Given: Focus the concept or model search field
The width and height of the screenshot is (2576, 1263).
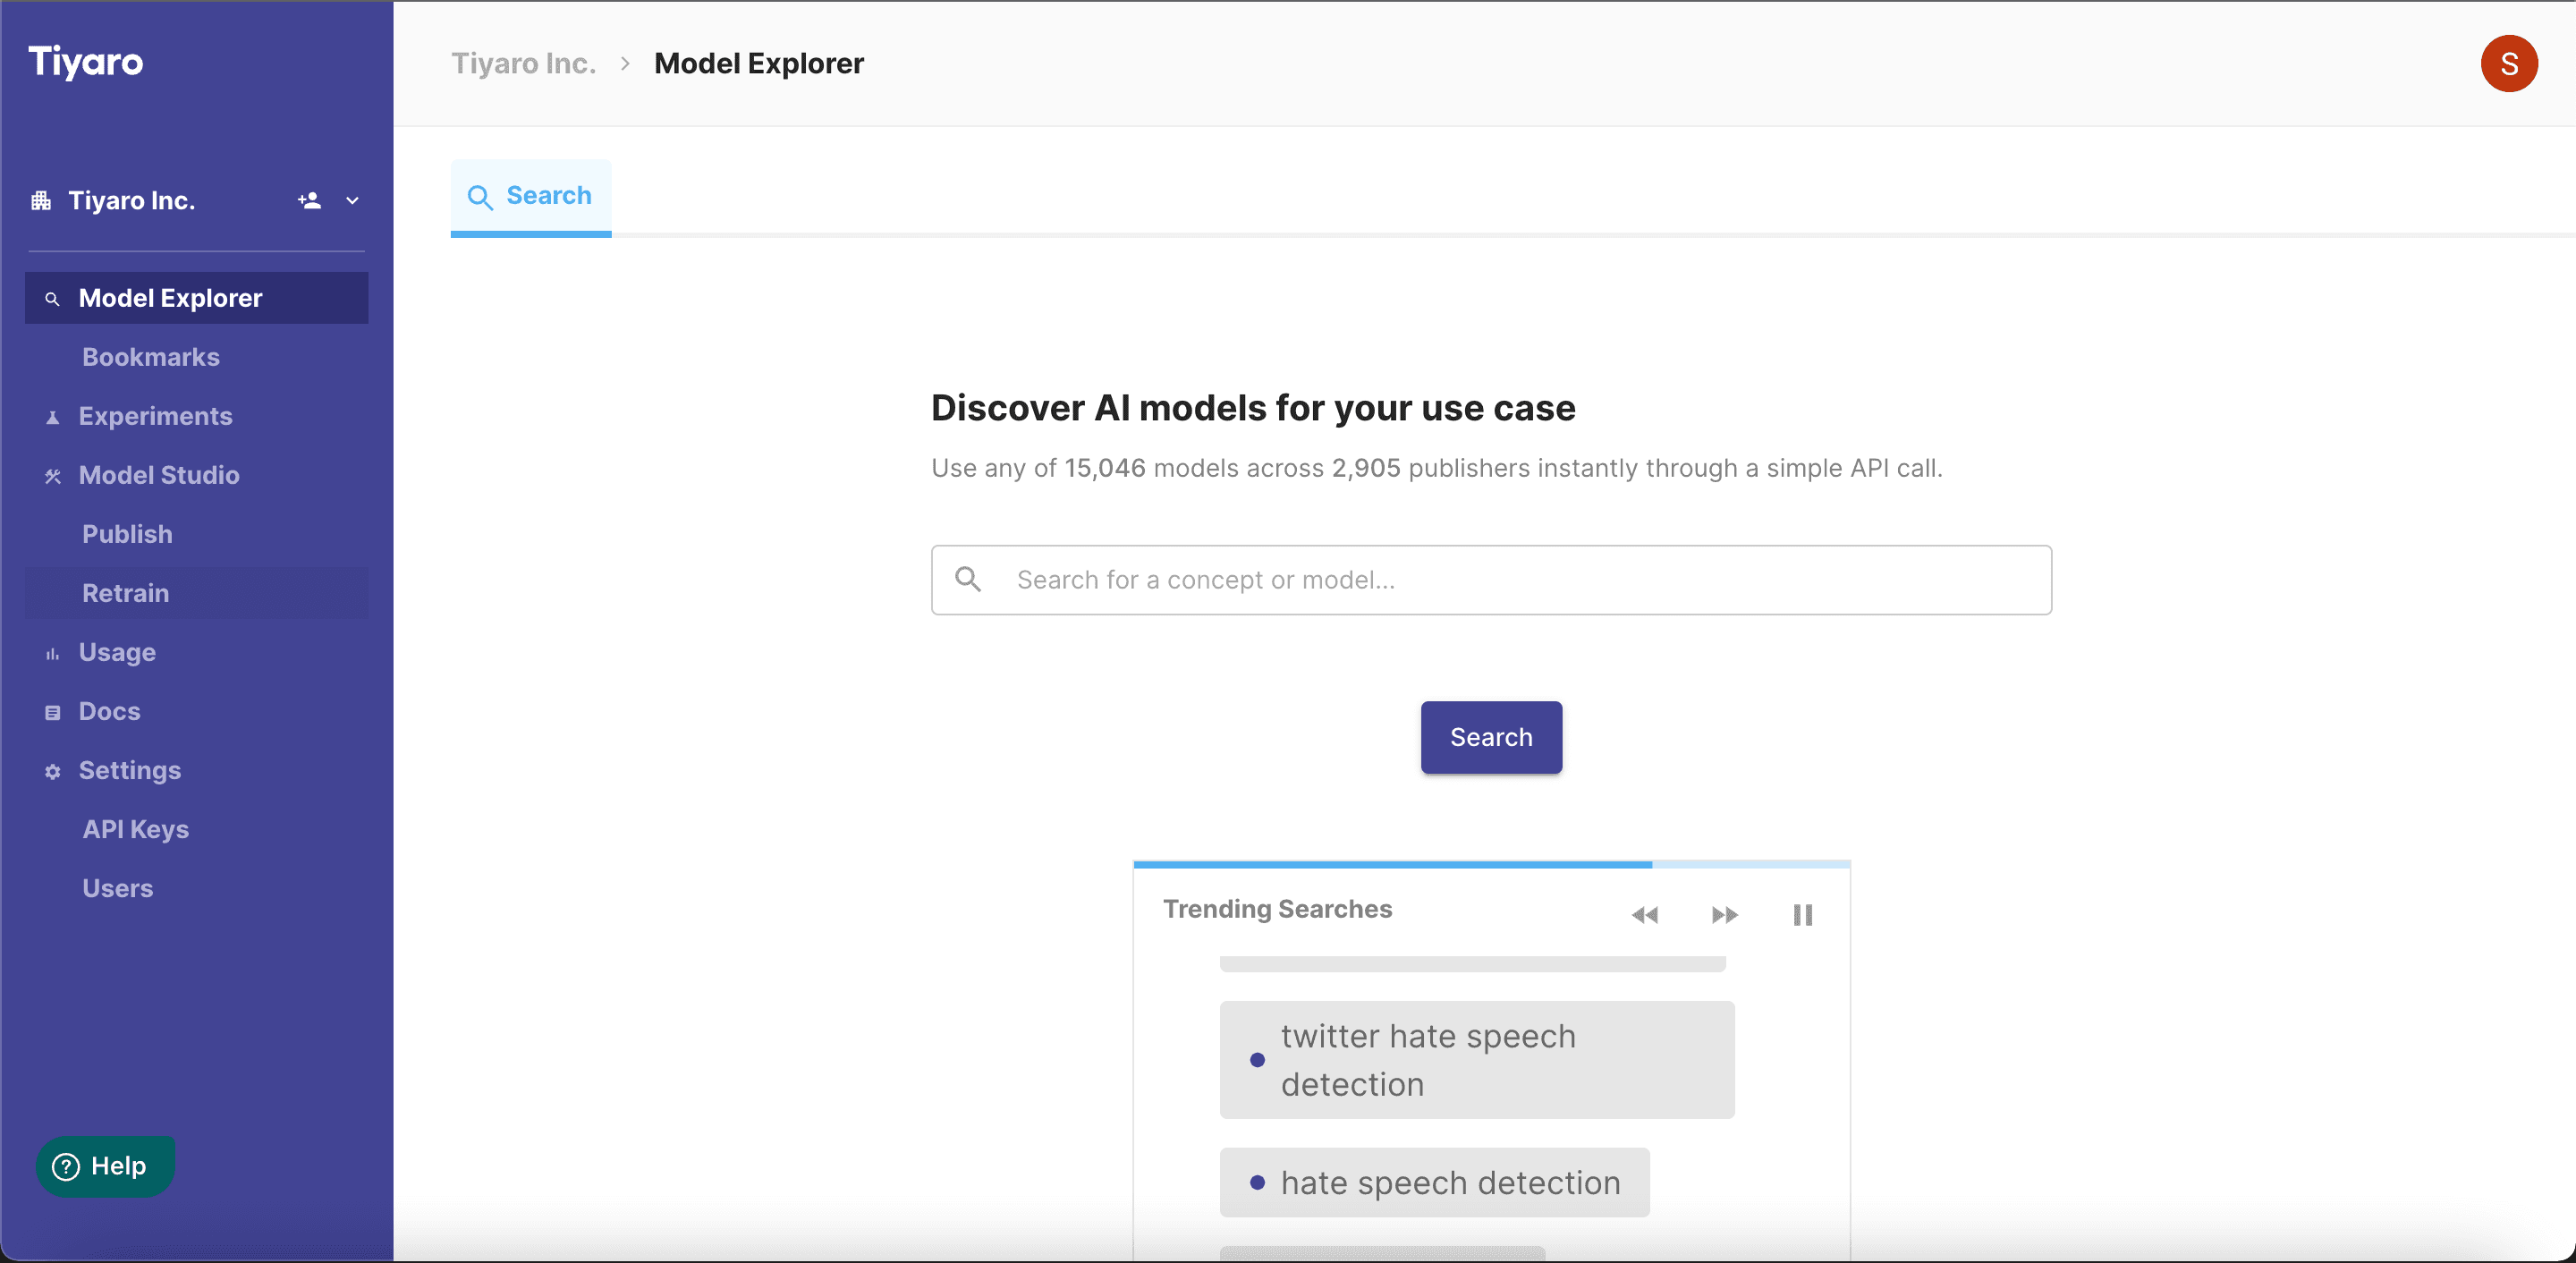Looking at the screenshot, I should point(1491,580).
